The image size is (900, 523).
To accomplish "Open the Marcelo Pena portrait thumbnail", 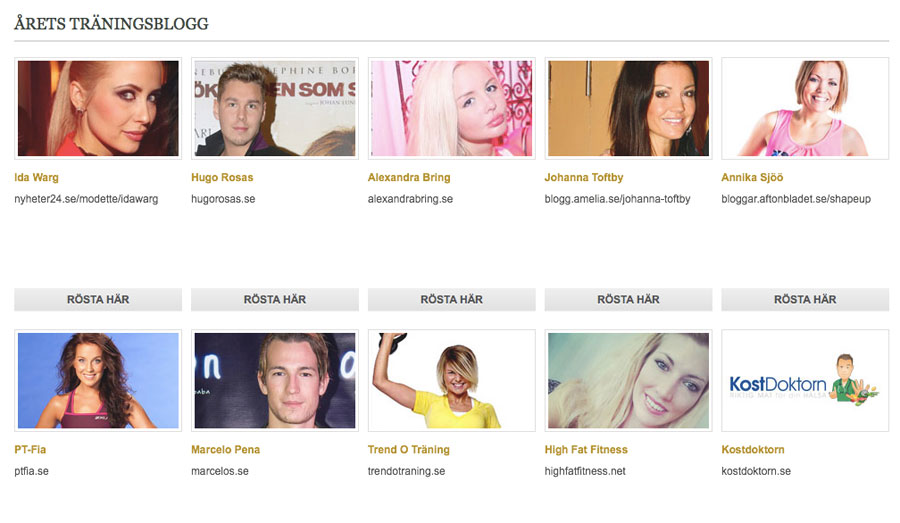I will pos(275,381).
